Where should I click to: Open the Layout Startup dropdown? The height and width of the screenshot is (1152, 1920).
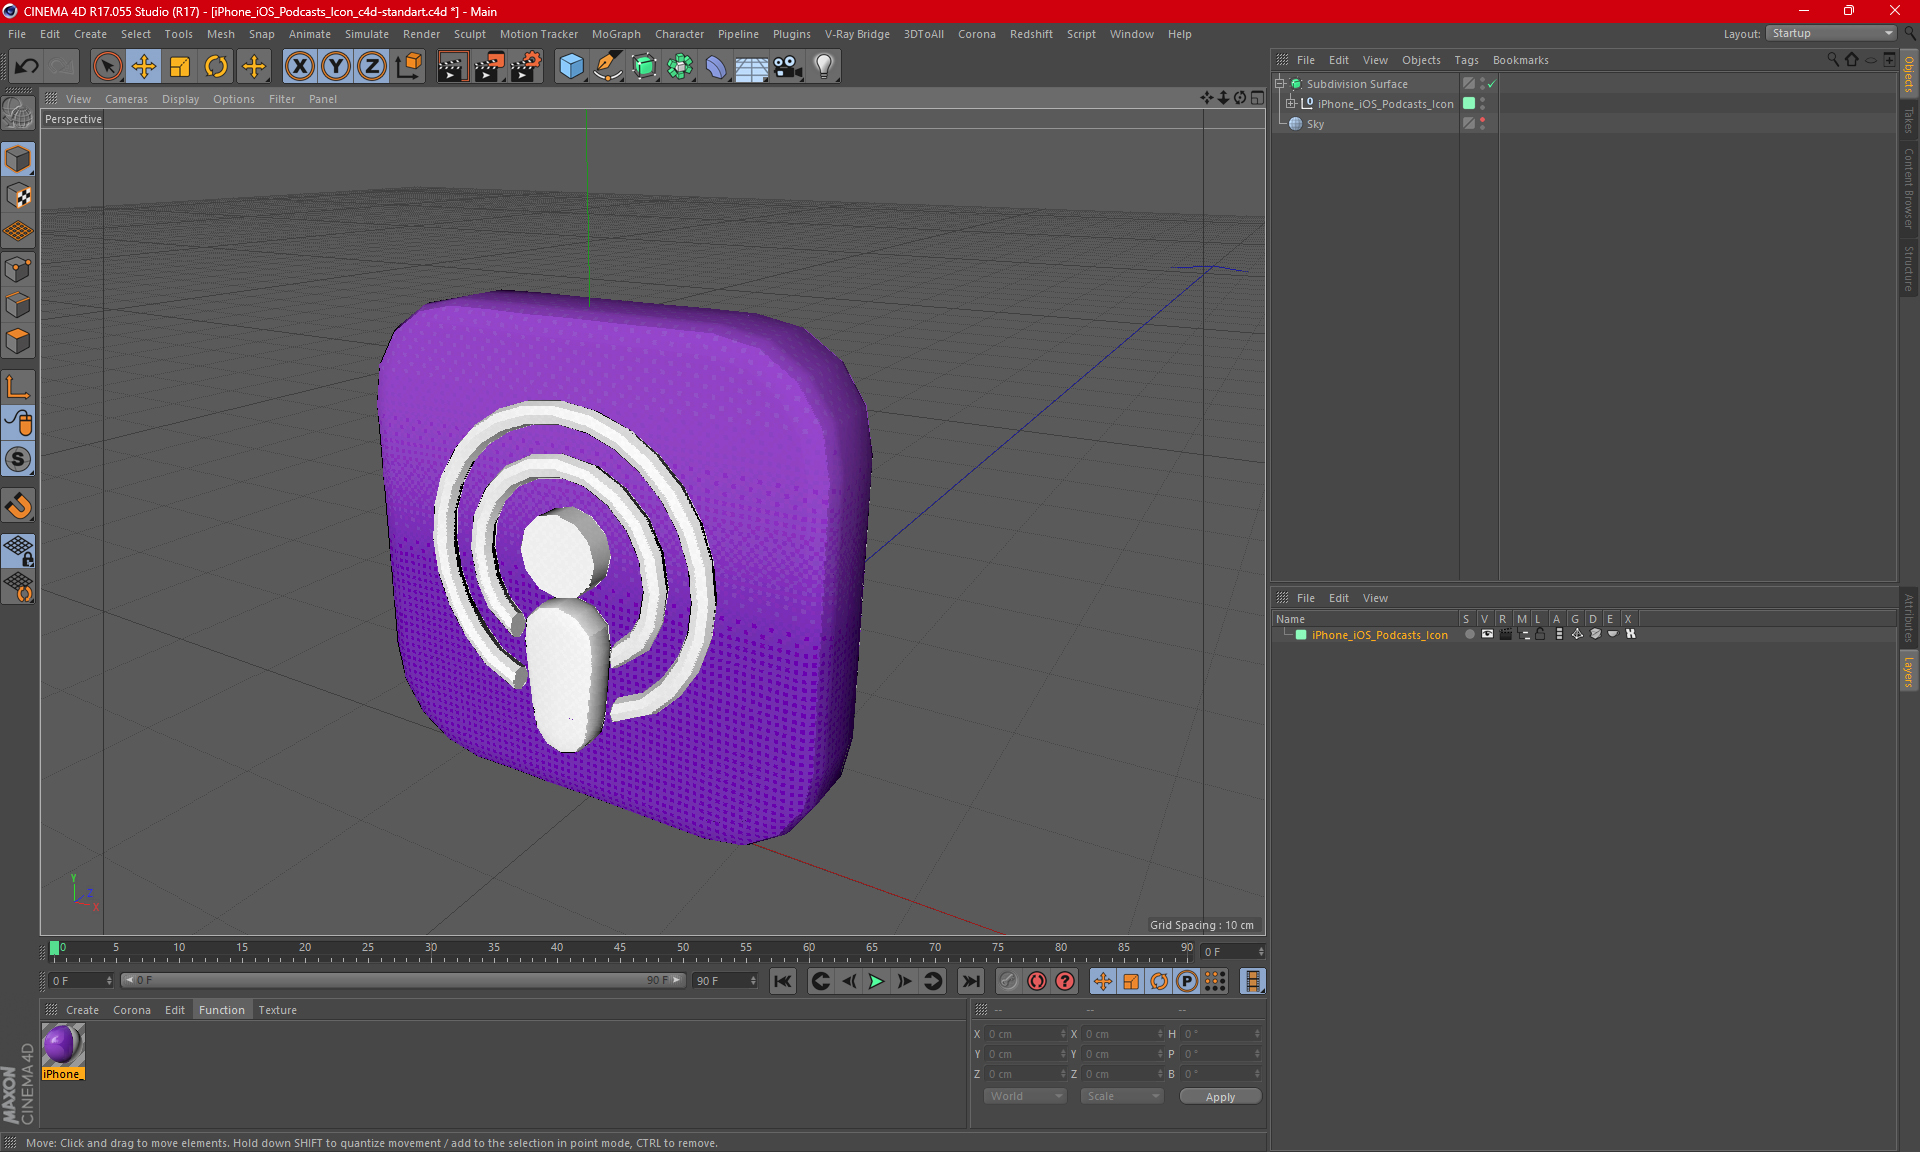point(1832,33)
